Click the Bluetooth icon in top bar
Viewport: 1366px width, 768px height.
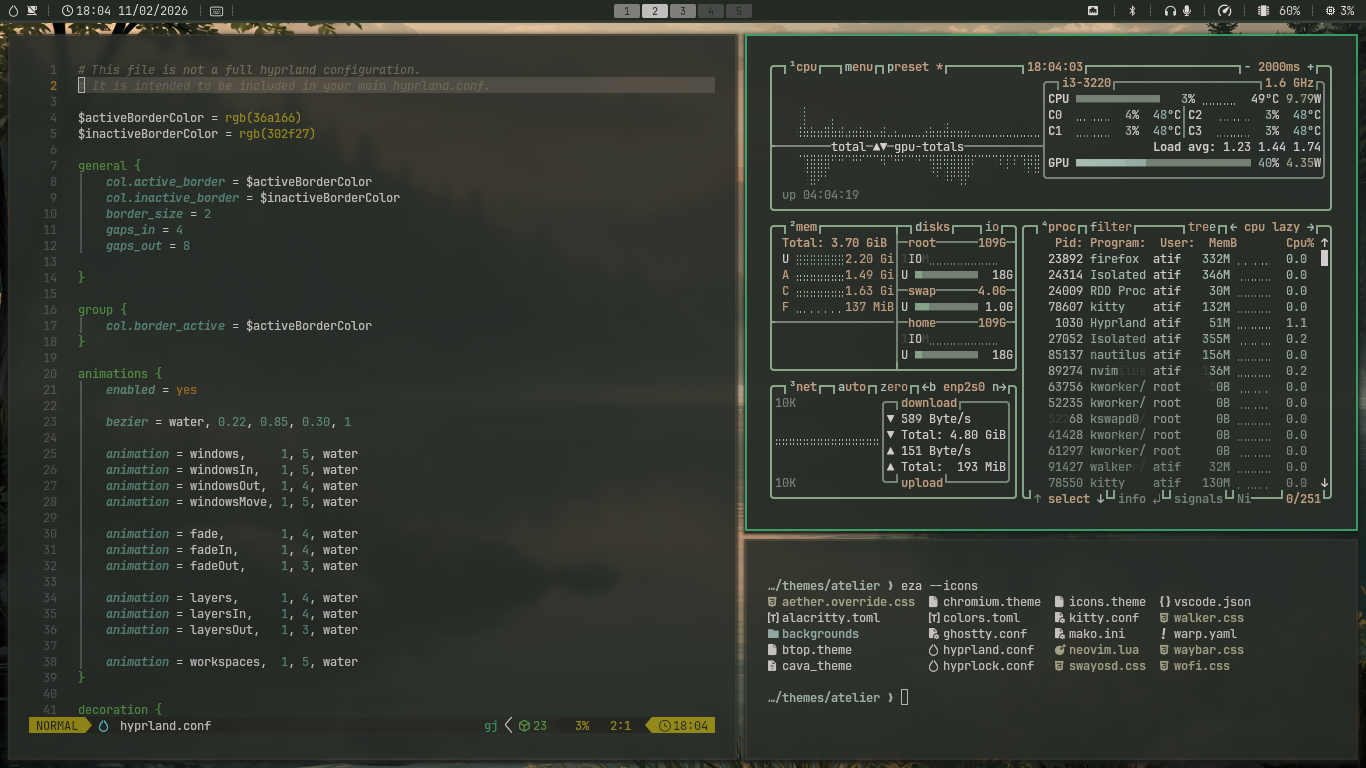pyautogui.click(x=1132, y=10)
